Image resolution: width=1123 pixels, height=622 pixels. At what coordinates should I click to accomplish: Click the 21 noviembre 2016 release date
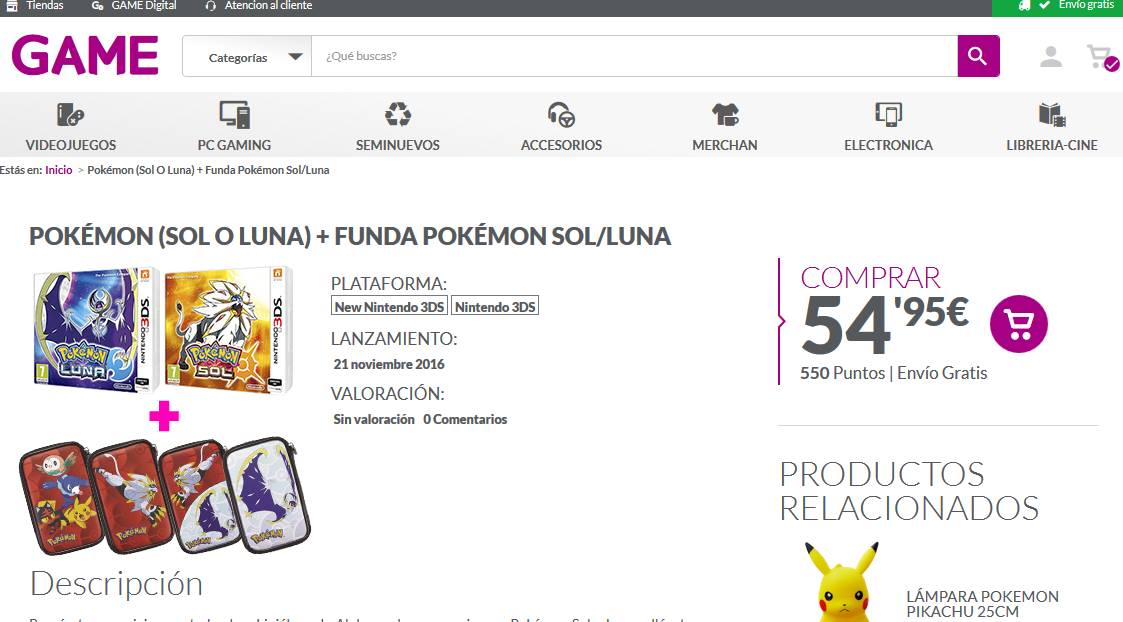(389, 364)
